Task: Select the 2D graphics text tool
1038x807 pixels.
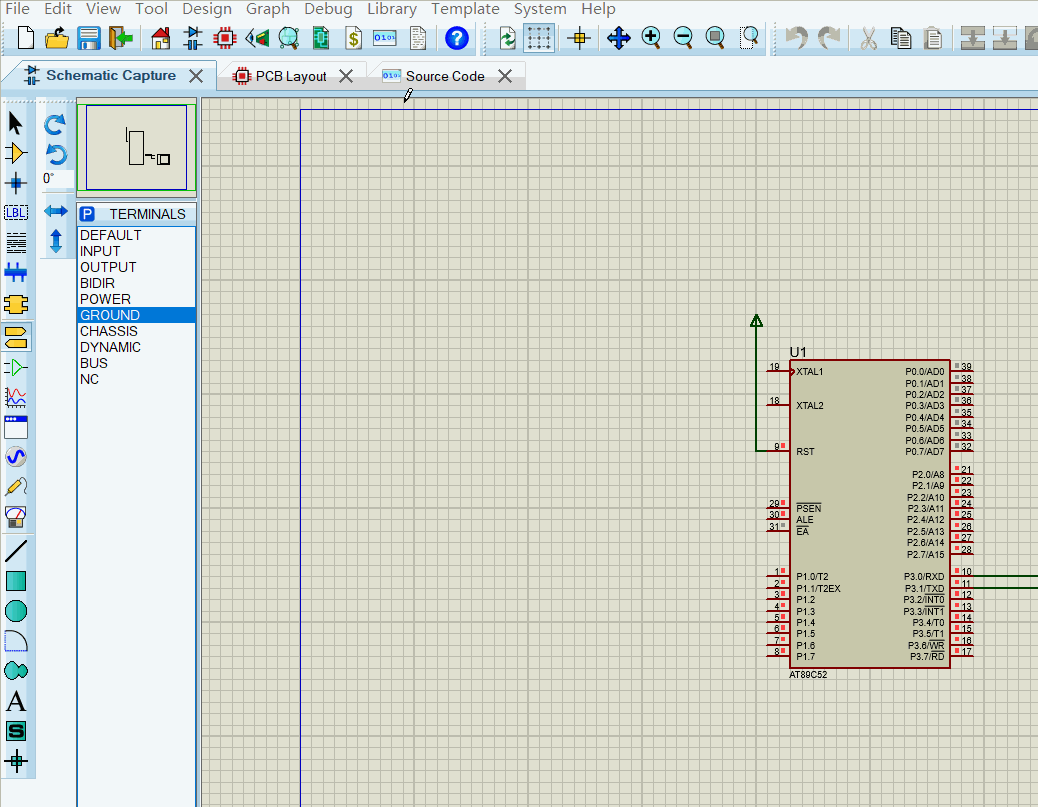Action: click(x=16, y=702)
